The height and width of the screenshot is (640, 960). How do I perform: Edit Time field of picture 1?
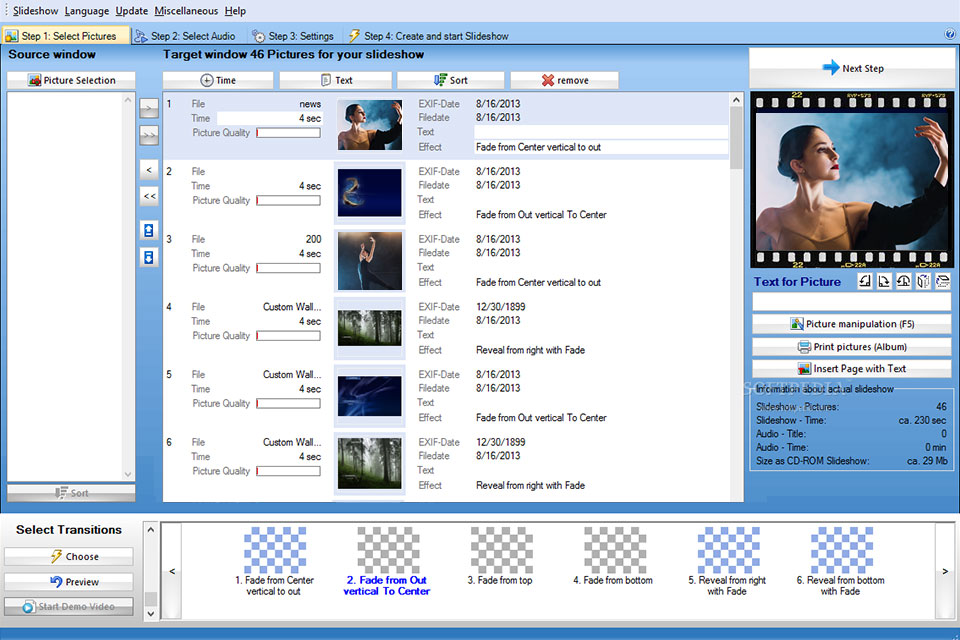pyautogui.click(x=270, y=118)
